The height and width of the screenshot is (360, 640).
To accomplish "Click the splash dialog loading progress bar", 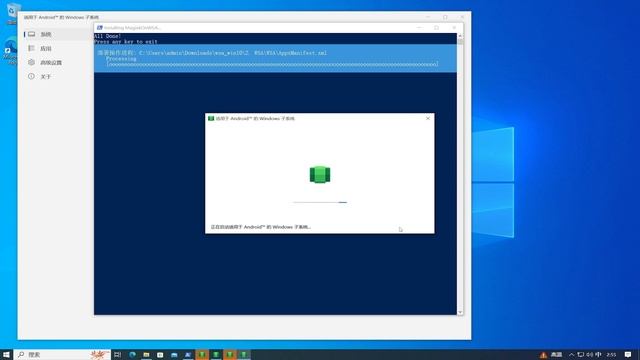I will pos(320,202).
